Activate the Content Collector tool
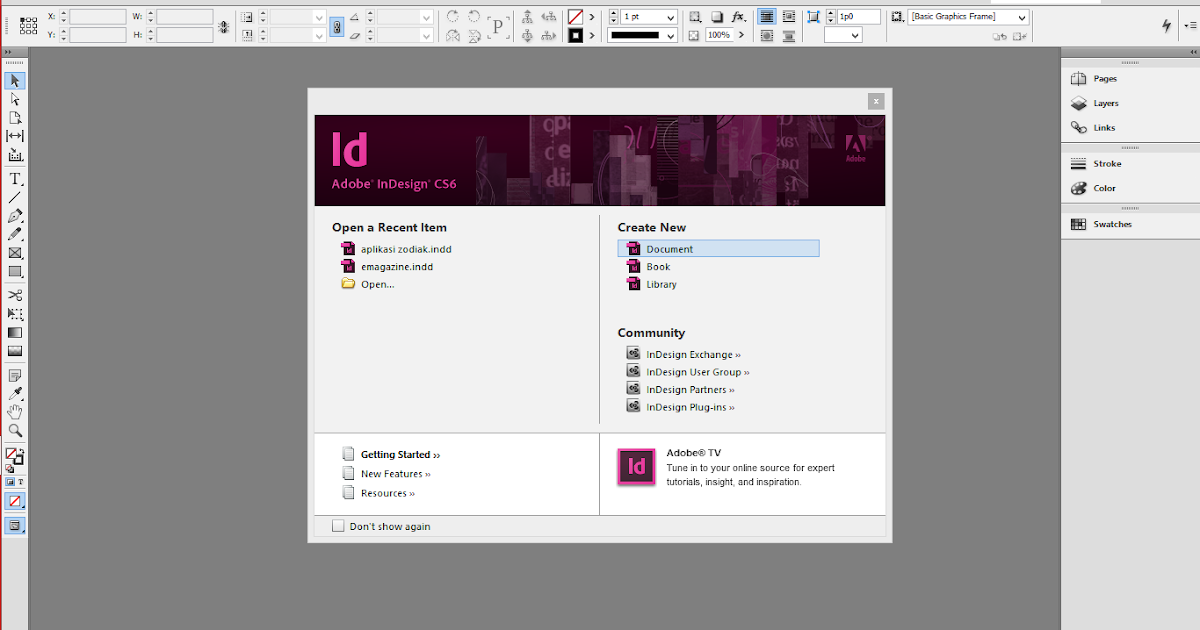The width and height of the screenshot is (1200, 630). [15, 155]
